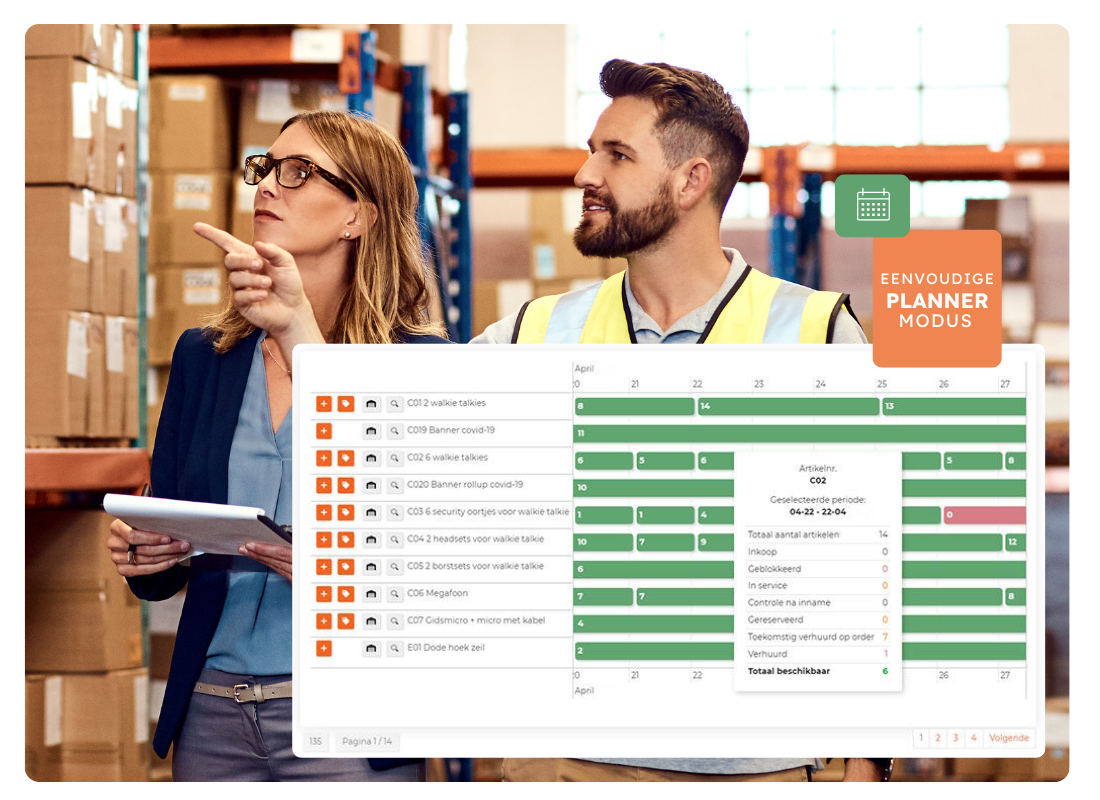1100x800 pixels.
Task: Click the C019 green bar showing 11
Action: click(x=799, y=434)
